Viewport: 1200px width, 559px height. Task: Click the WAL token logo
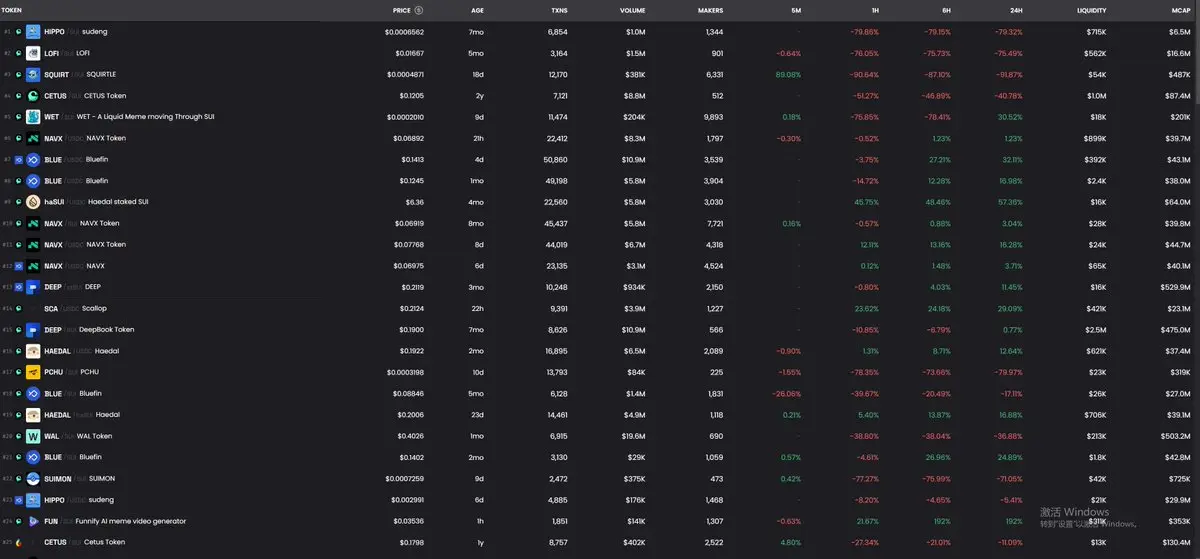pos(33,436)
